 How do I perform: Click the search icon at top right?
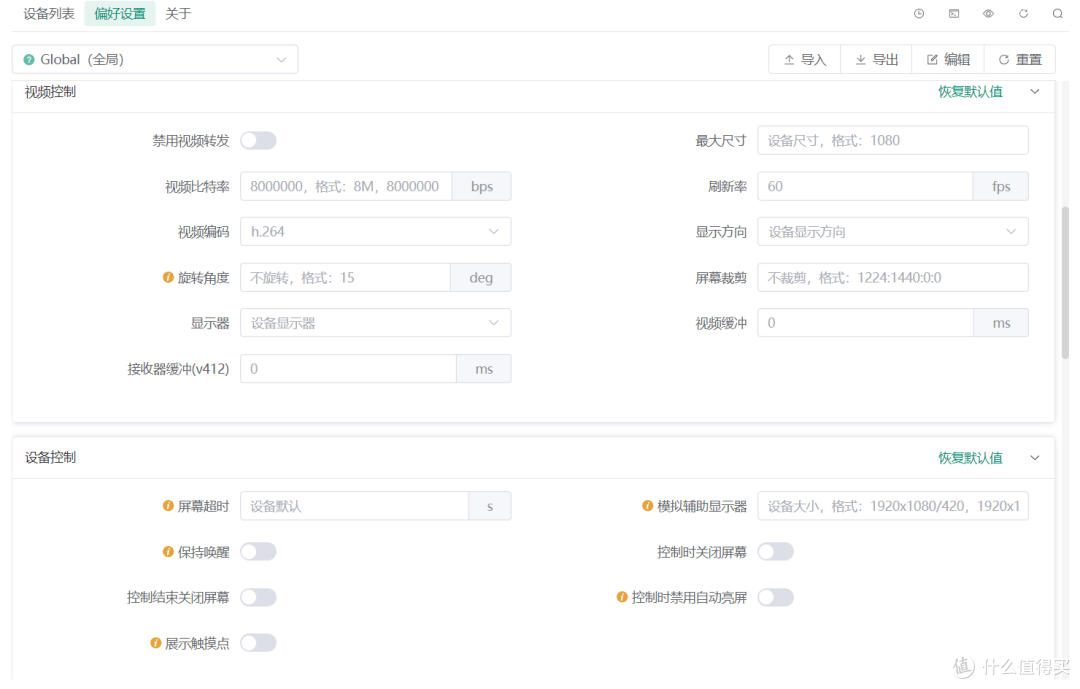pos(1057,14)
